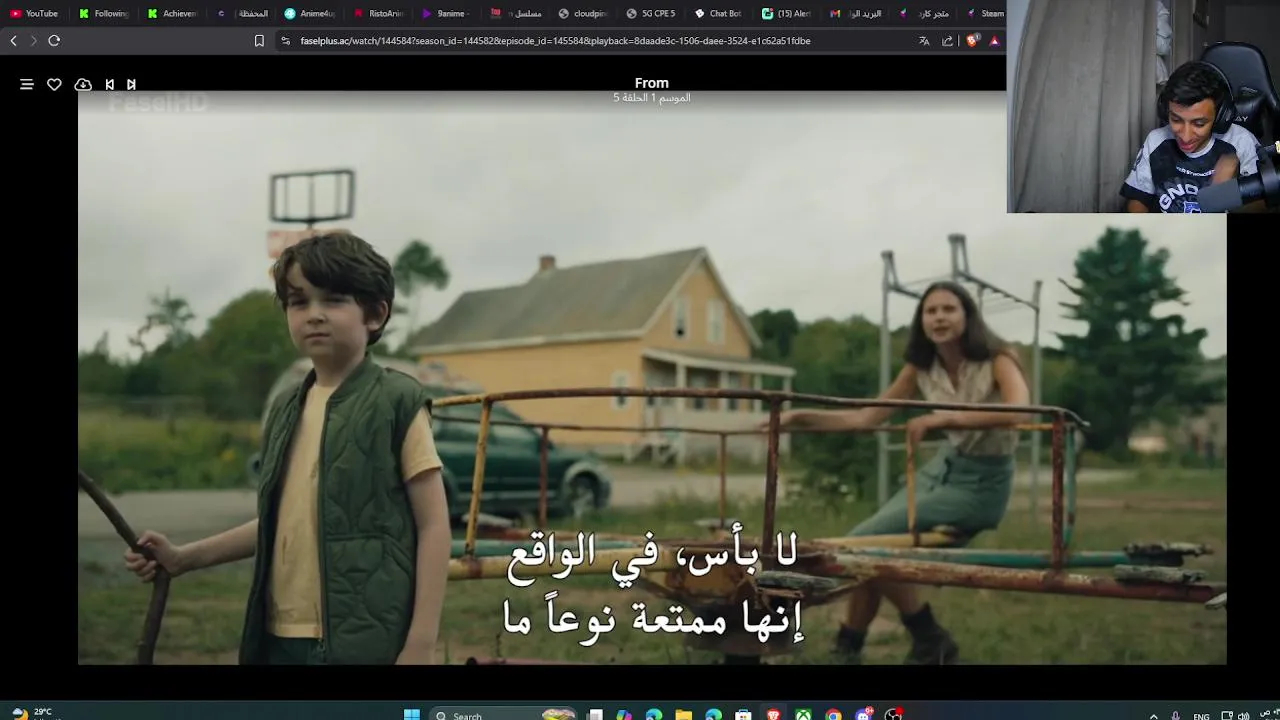The image size is (1280, 720).
Task: Switch to Gmail البريد الوارد tab
Action: (856, 14)
